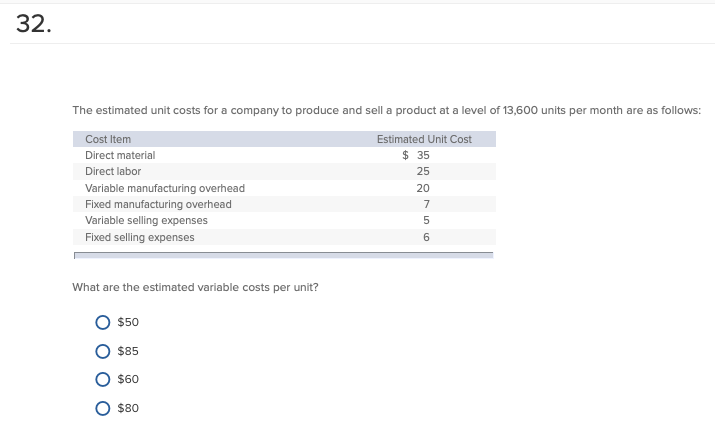The image size is (715, 436).
Task: Select the Direct material row label
Action: [x=120, y=156]
